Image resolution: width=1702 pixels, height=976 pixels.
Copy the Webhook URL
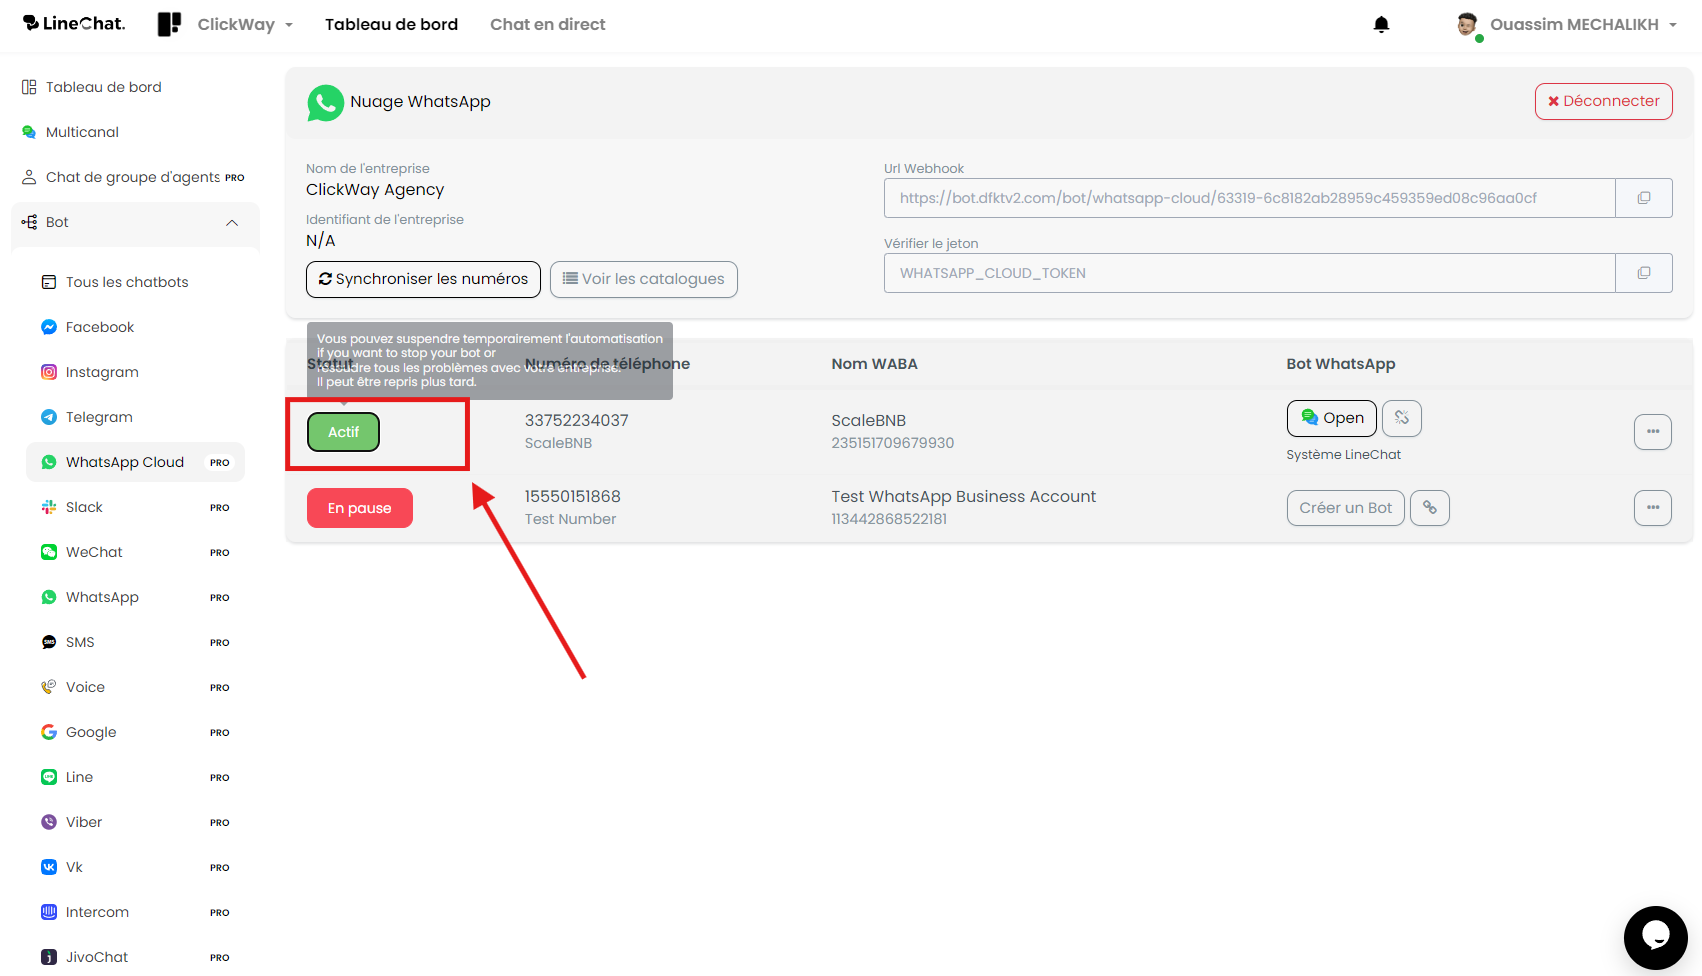tap(1644, 198)
